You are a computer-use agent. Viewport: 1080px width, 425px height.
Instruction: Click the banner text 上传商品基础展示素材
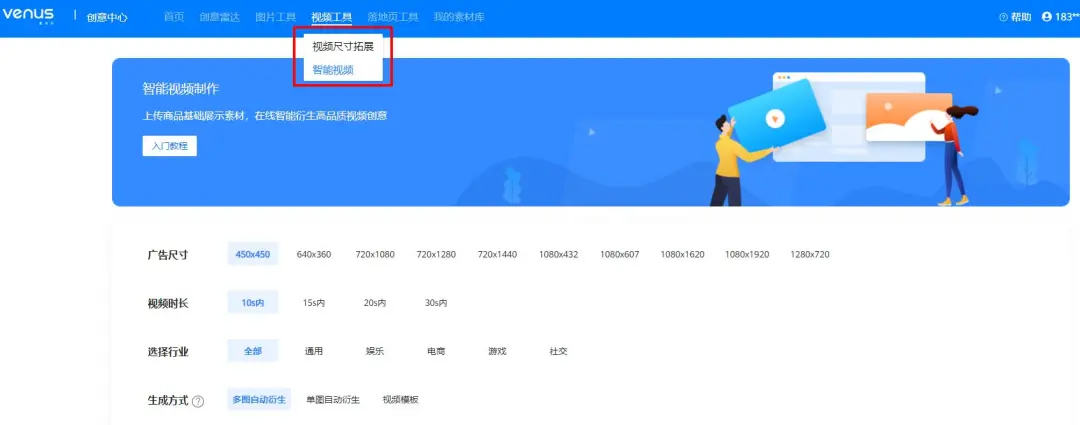(193, 116)
